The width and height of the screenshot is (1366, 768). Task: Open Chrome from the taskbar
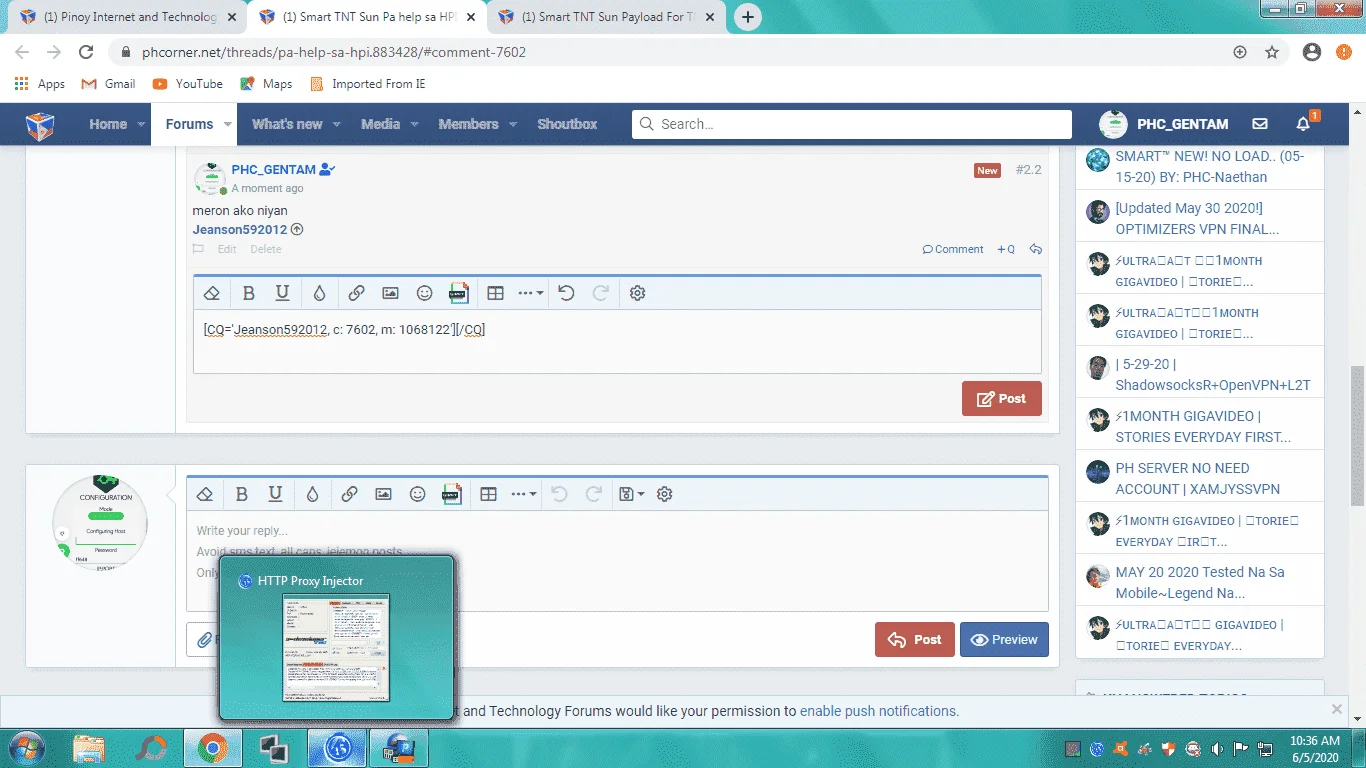pos(211,747)
